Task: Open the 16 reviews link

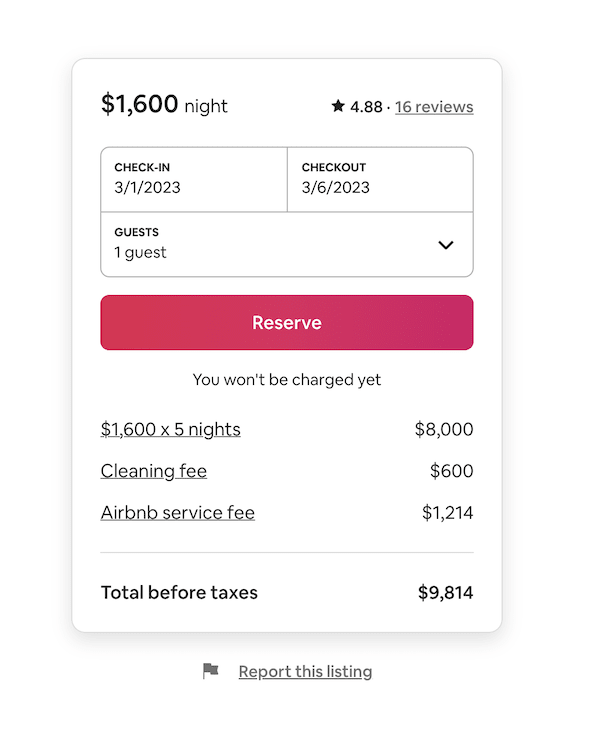Action: click(434, 107)
